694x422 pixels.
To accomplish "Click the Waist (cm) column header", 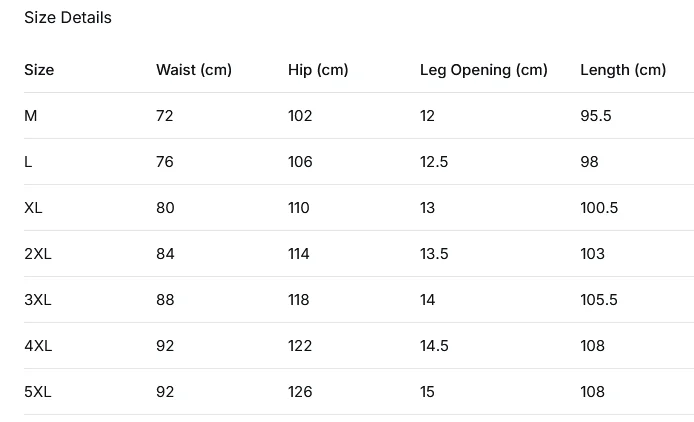I will (x=194, y=70).
